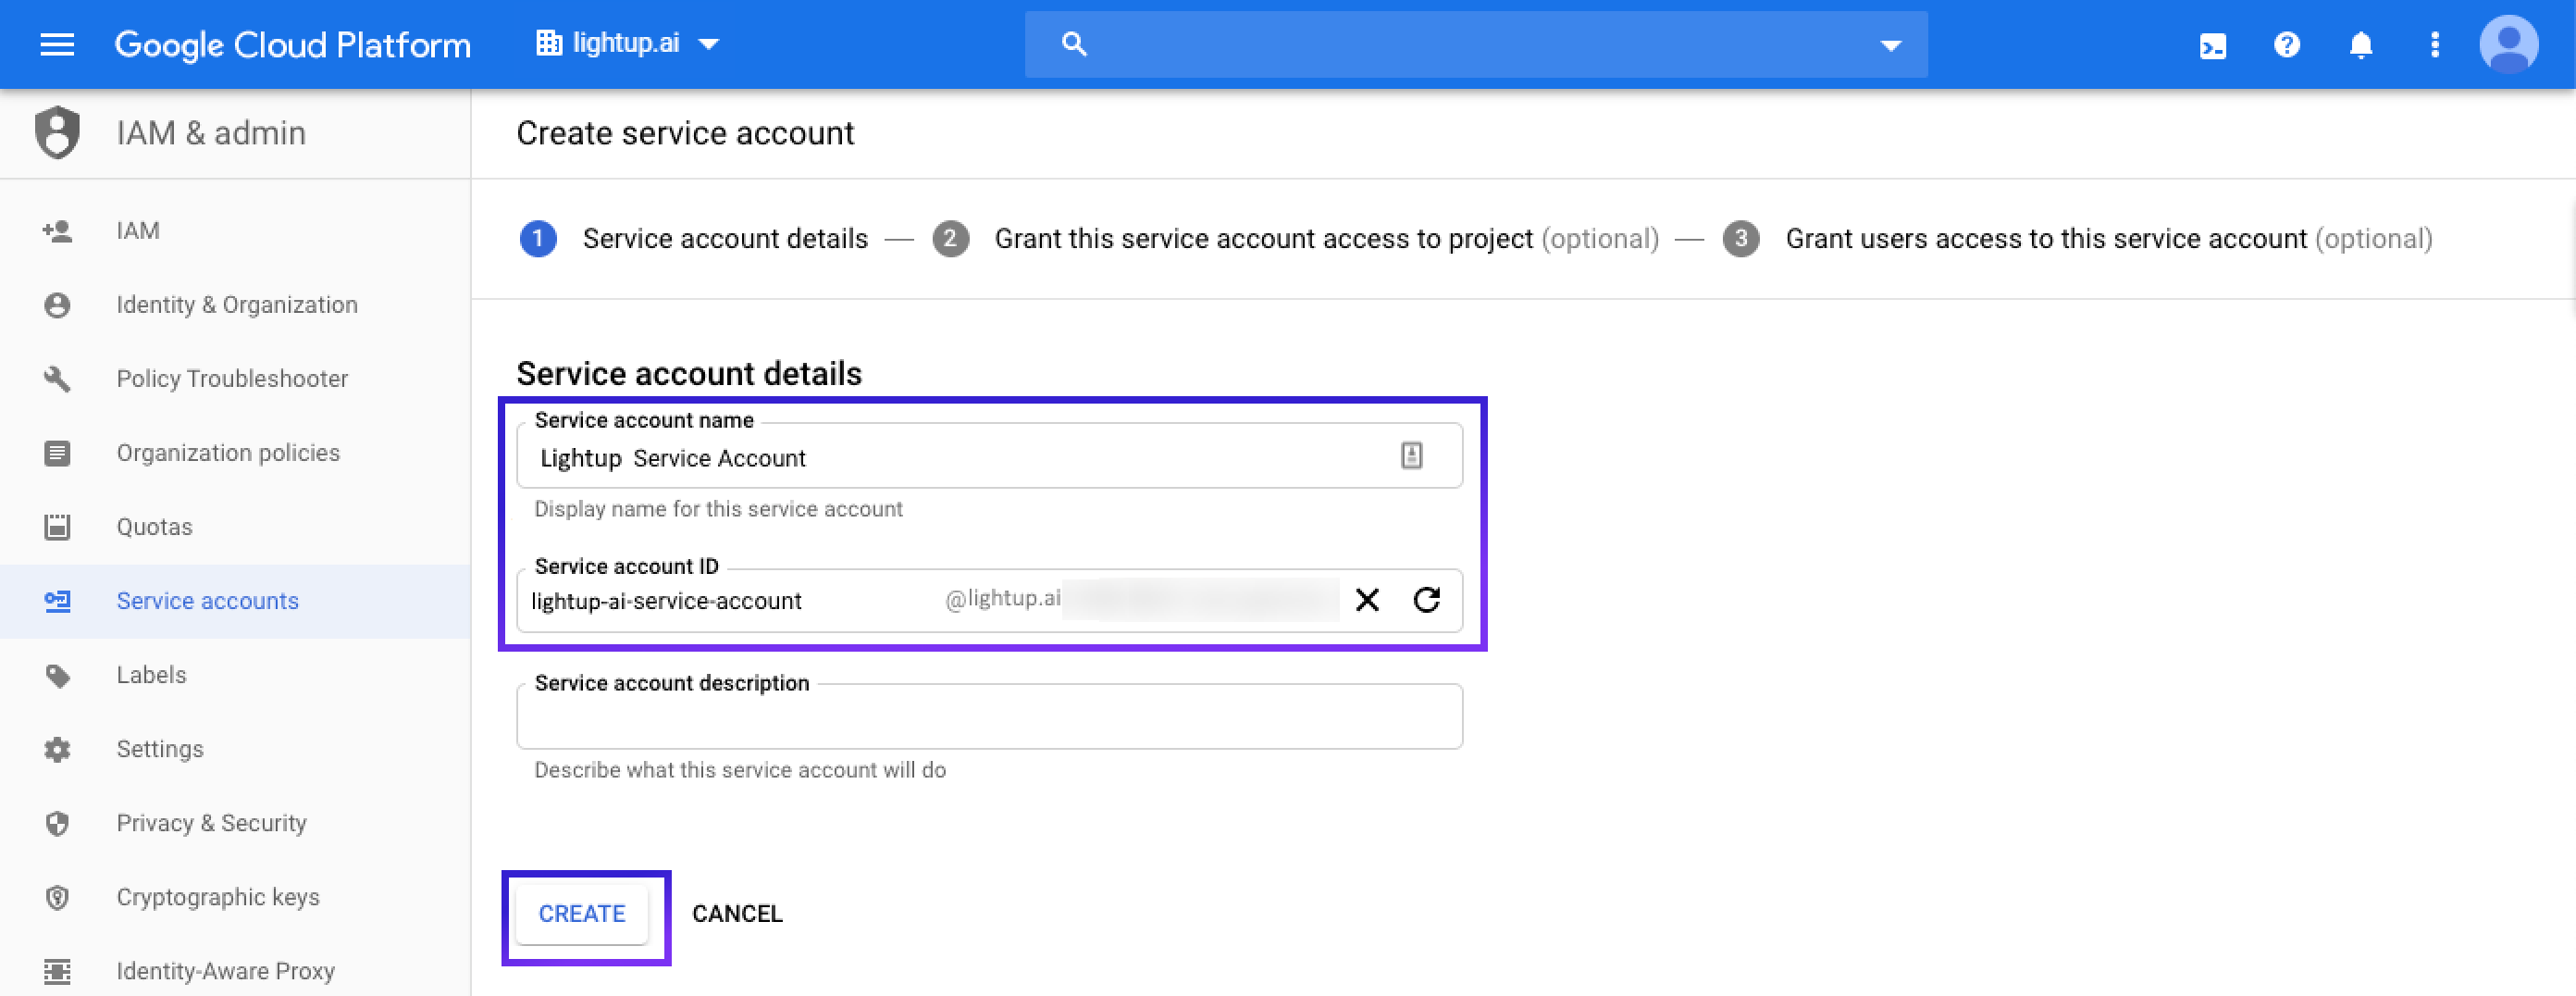Click the Cryptographic keys shield icon

57,897
